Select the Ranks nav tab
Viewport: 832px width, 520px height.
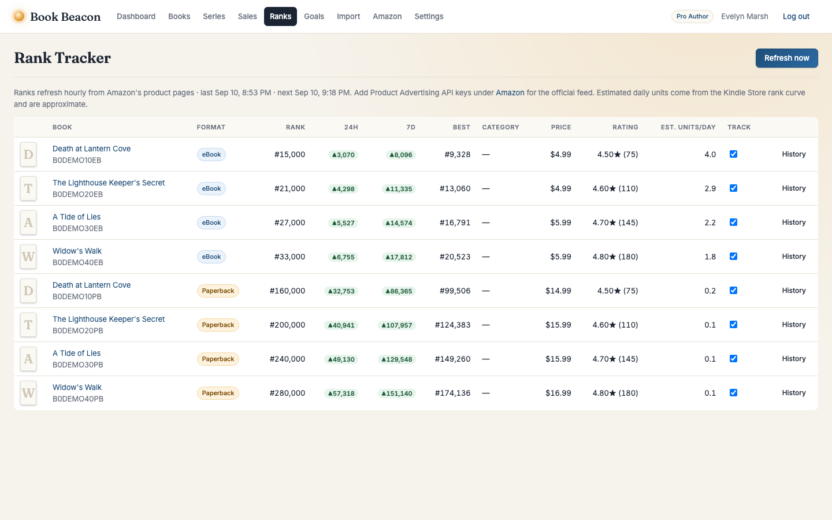click(280, 16)
